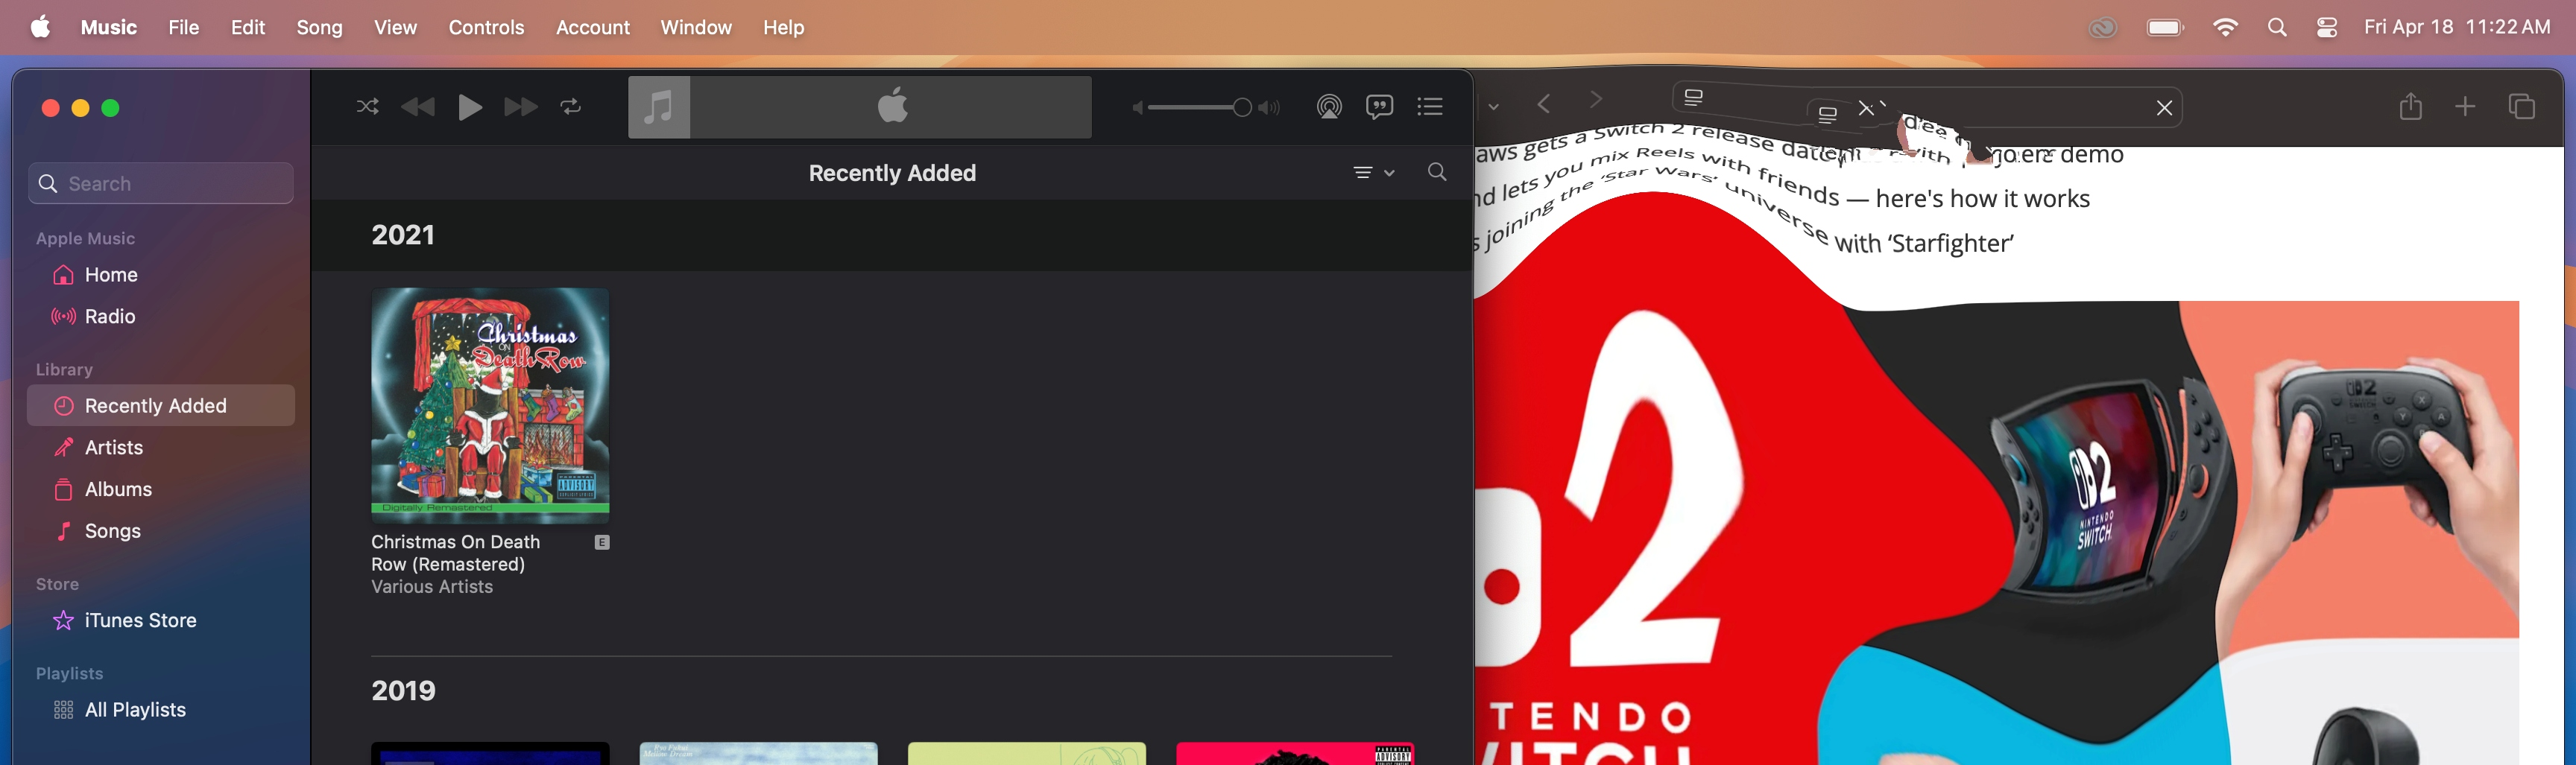This screenshot has width=2576, height=765.
Task: Click the page icon in Safari address bar
Action: [1693, 97]
